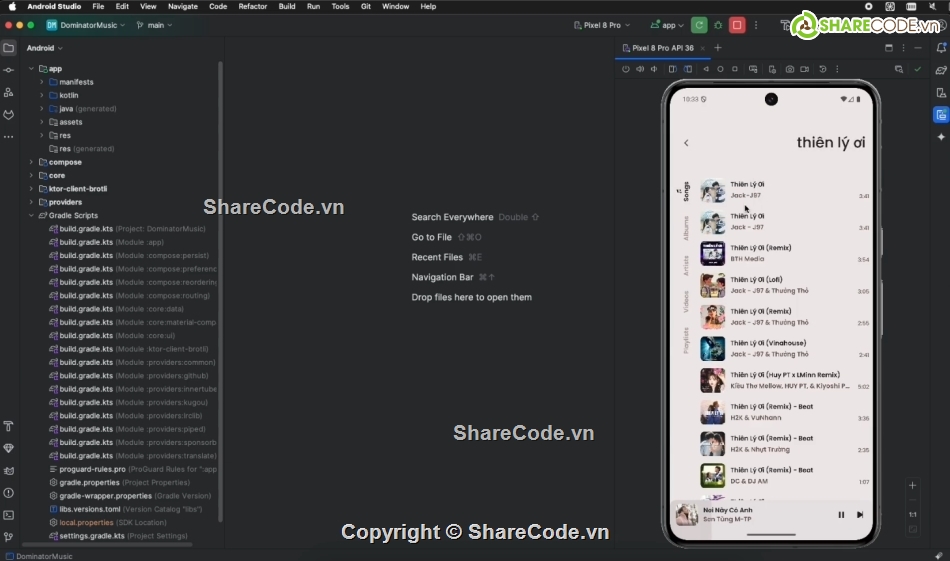Click project panel vertical scrollbar
Screen dimensions: 950x561
(220, 291)
